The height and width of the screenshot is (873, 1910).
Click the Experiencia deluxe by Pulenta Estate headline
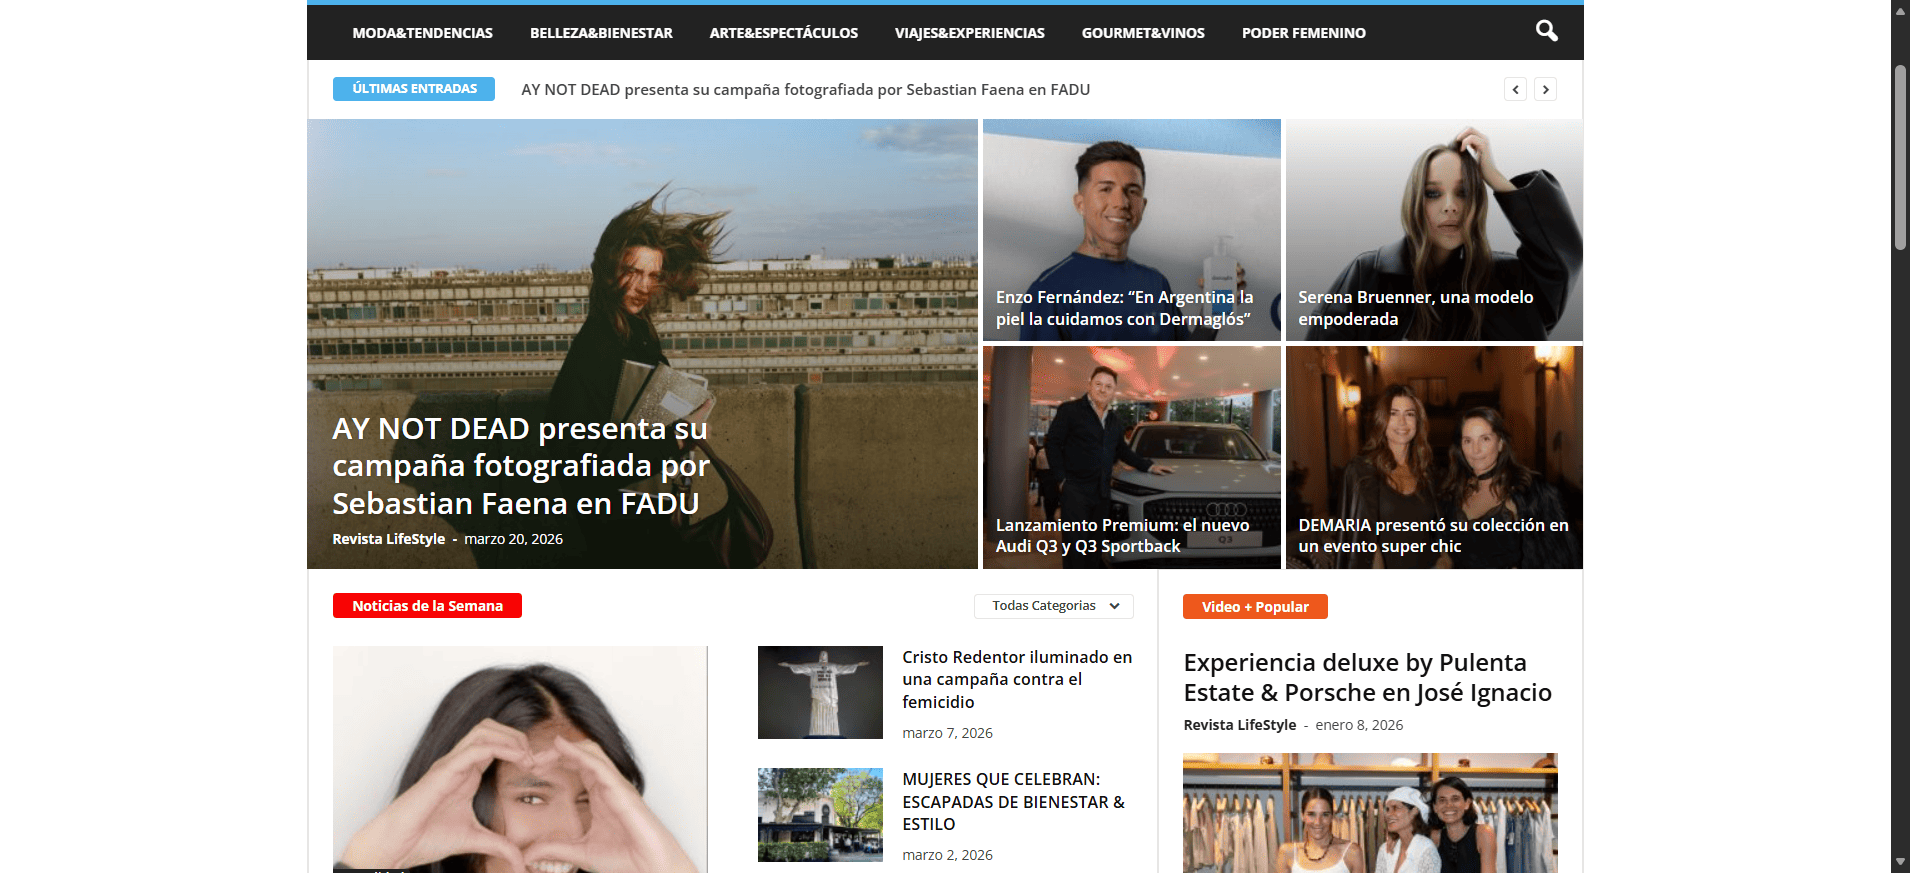[x=1367, y=677]
